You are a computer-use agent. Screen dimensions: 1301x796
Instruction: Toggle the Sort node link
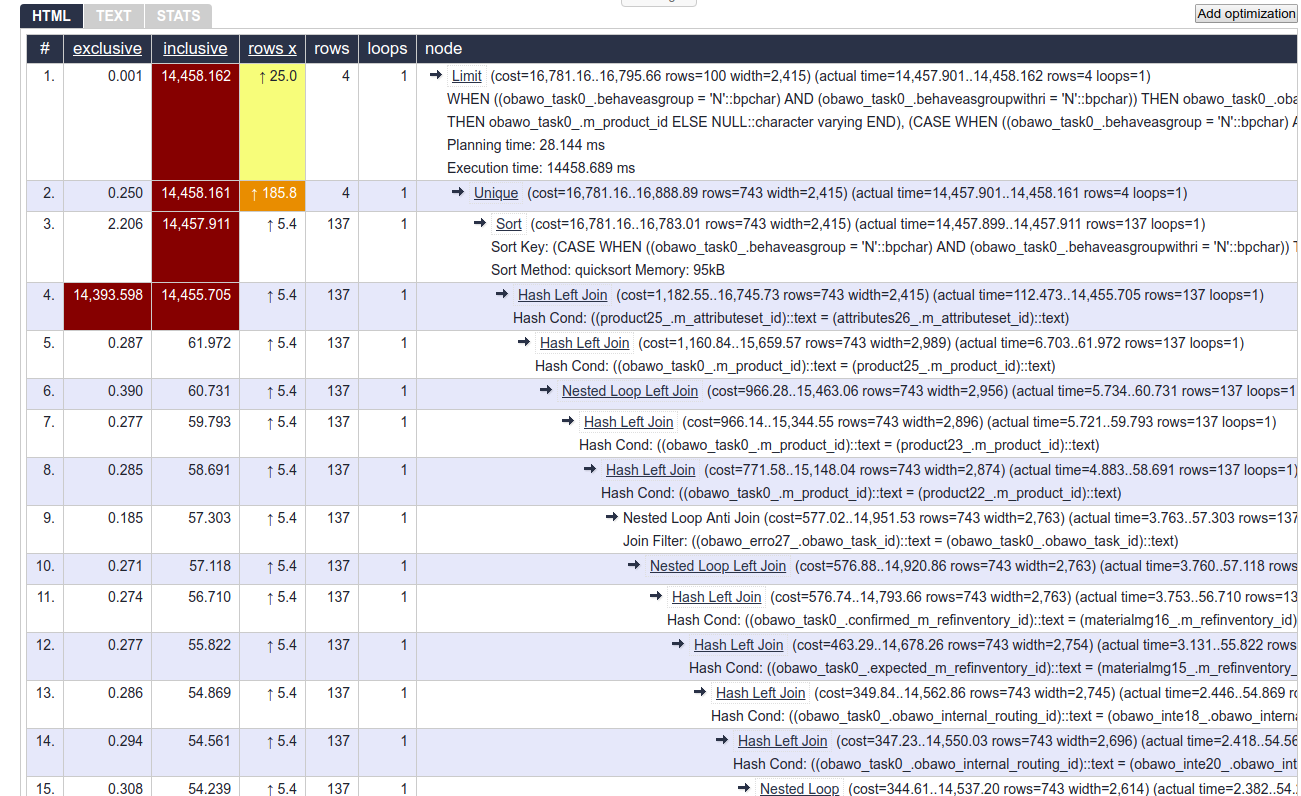point(508,224)
